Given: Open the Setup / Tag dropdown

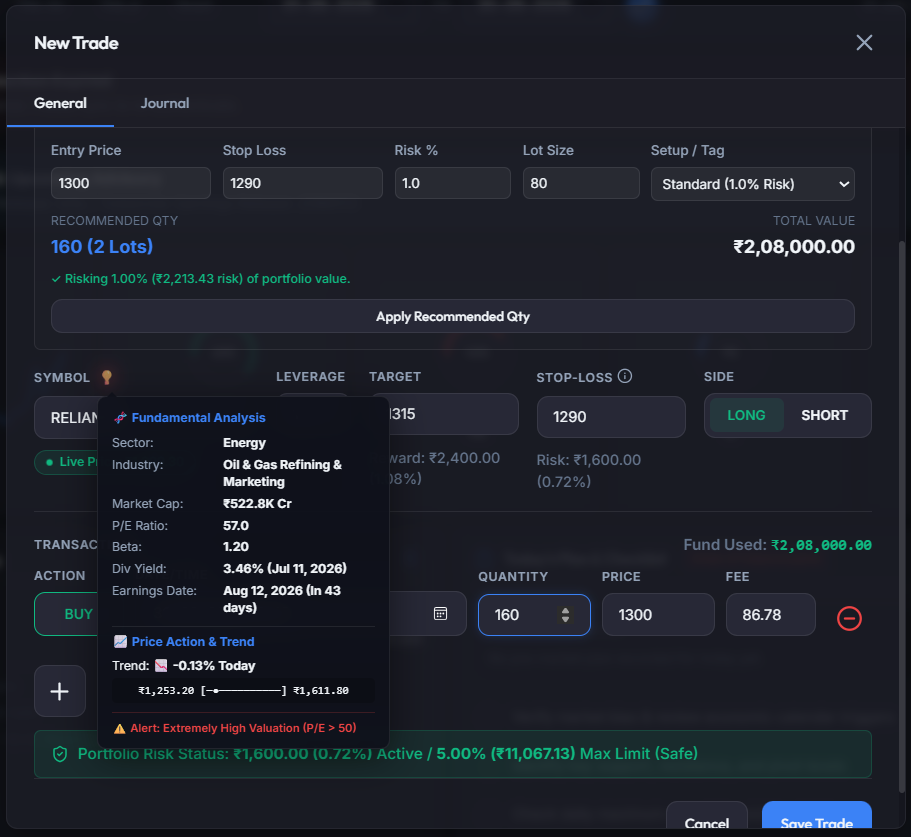Looking at the screenshot, I should [752, 184].
